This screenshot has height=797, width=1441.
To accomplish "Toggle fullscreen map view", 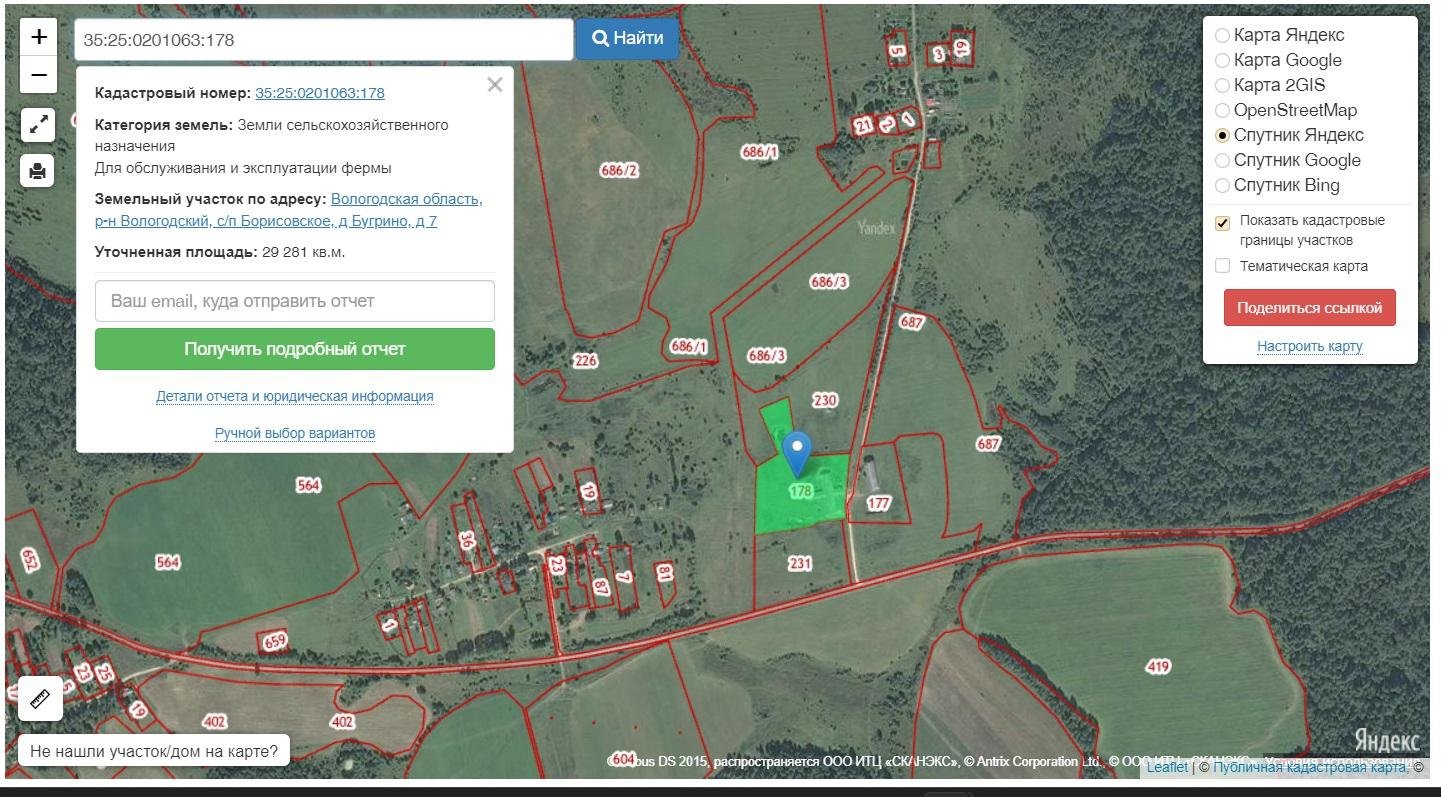I will (39, 125).
